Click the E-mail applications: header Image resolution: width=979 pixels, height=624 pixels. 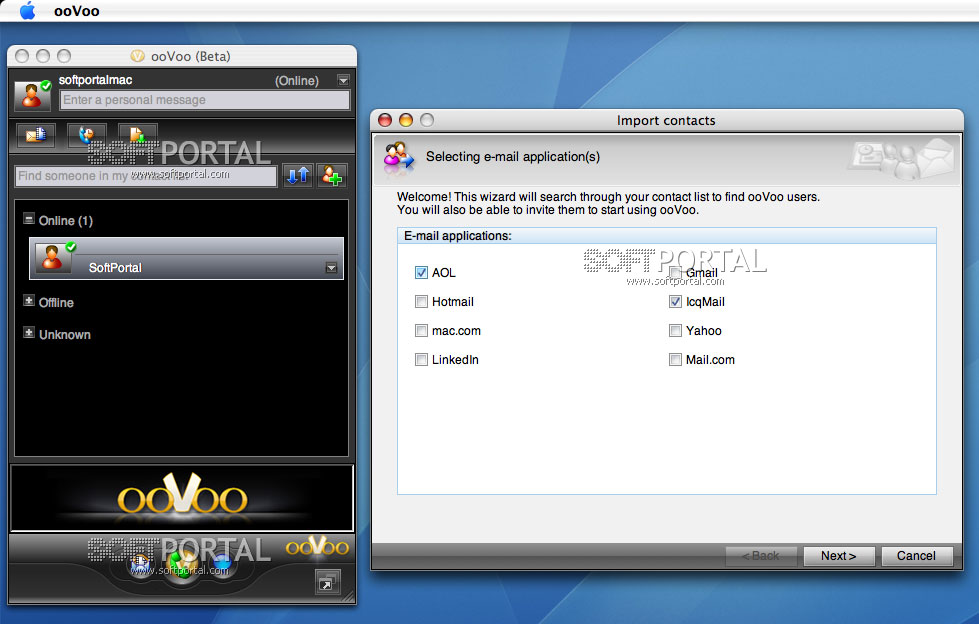pyautogui.click(x=667, y=236)
